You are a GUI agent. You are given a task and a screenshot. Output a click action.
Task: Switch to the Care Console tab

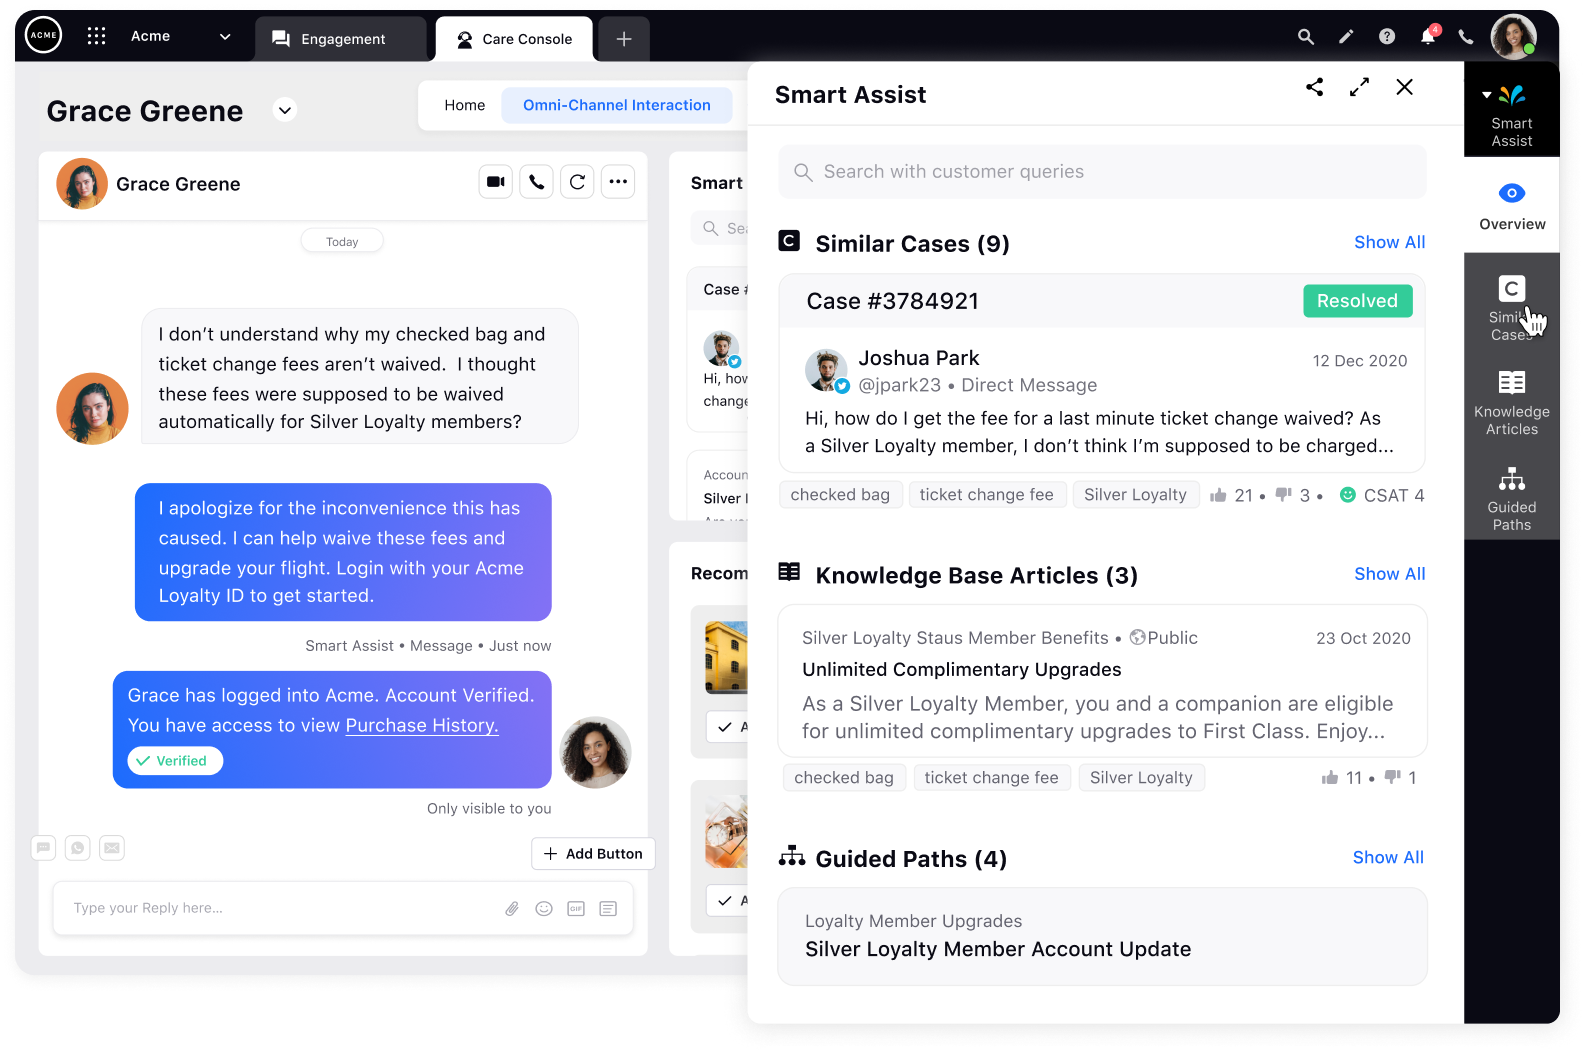[515, 39]
